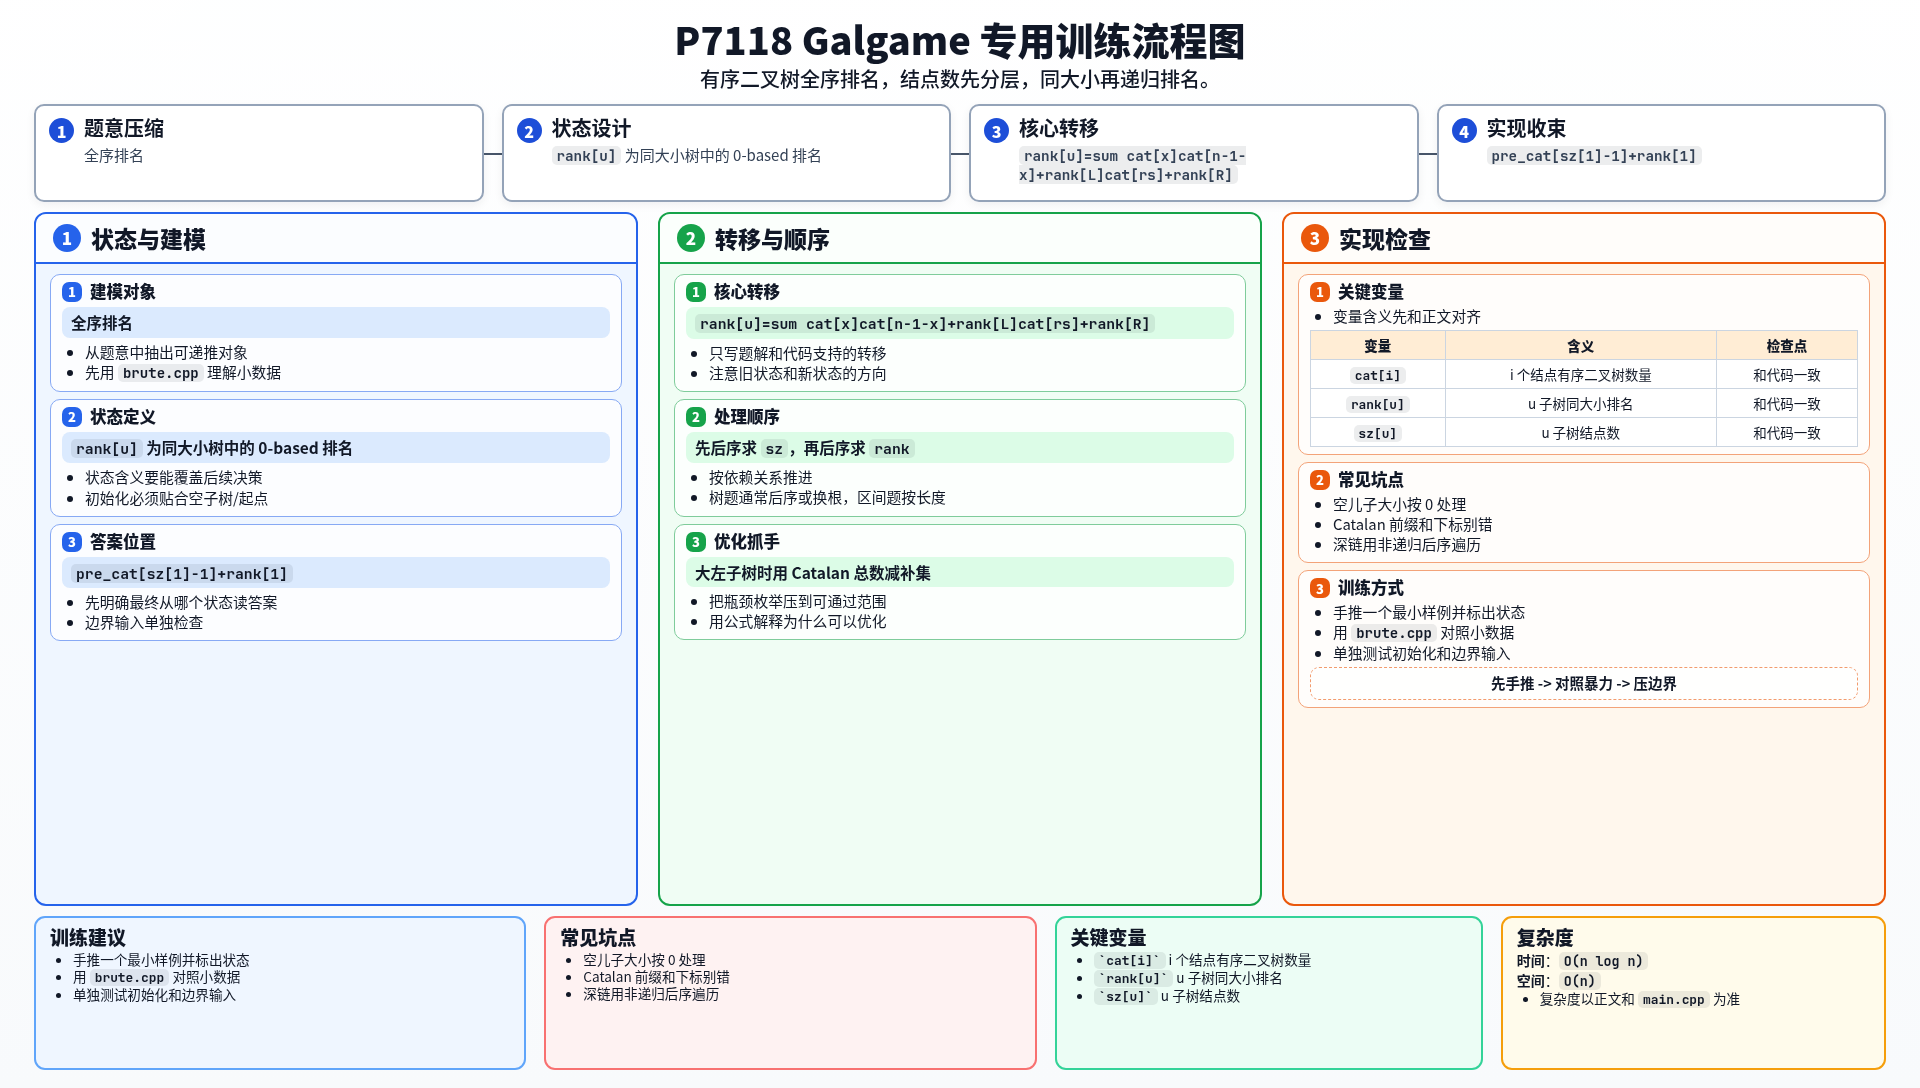Click the orange 1 badge beside 关键变量 in the 实现检查 column
This screenshot has height=1088, width=1920.
tap(1320, 292)
